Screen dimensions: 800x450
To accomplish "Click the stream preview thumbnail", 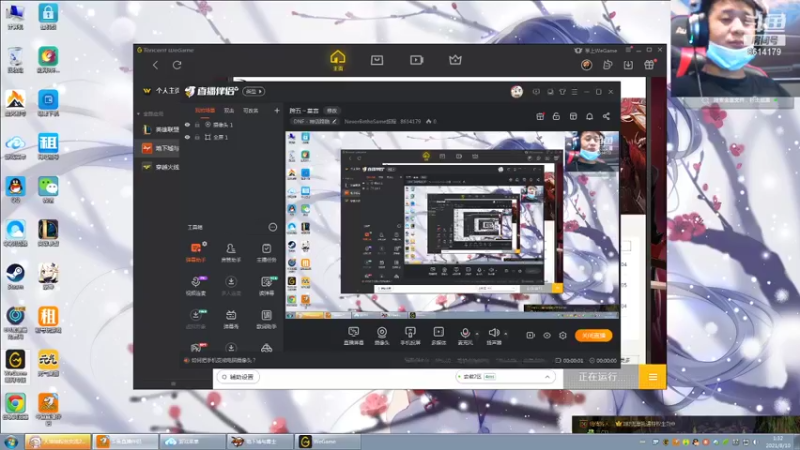I will 452,225.
